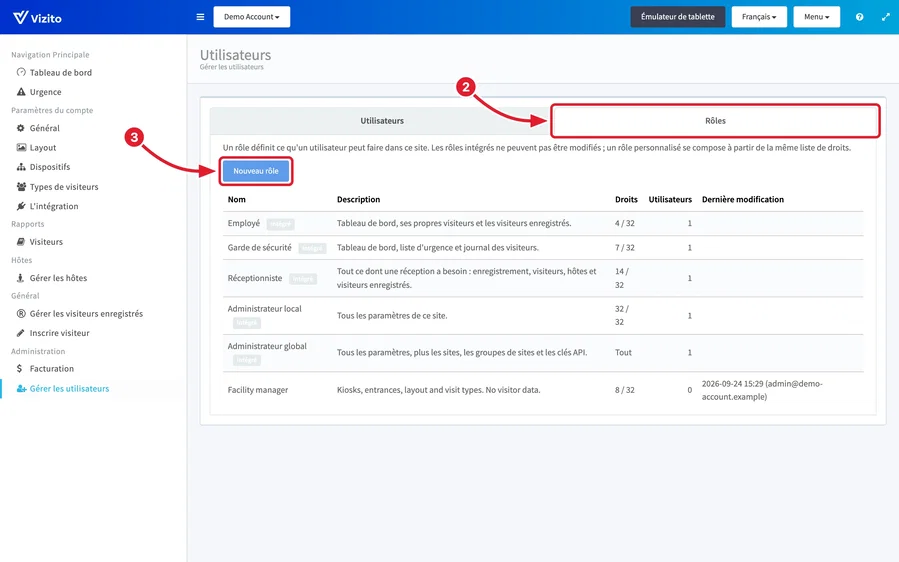Click the Intégré badge beside Employé

[x=280, y=224]
